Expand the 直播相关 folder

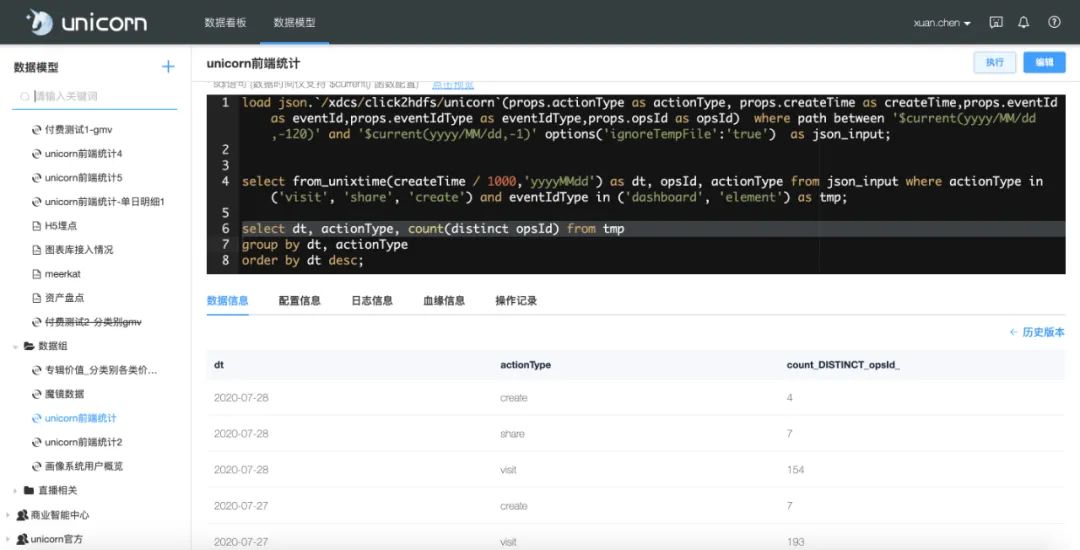coord(14,491)
